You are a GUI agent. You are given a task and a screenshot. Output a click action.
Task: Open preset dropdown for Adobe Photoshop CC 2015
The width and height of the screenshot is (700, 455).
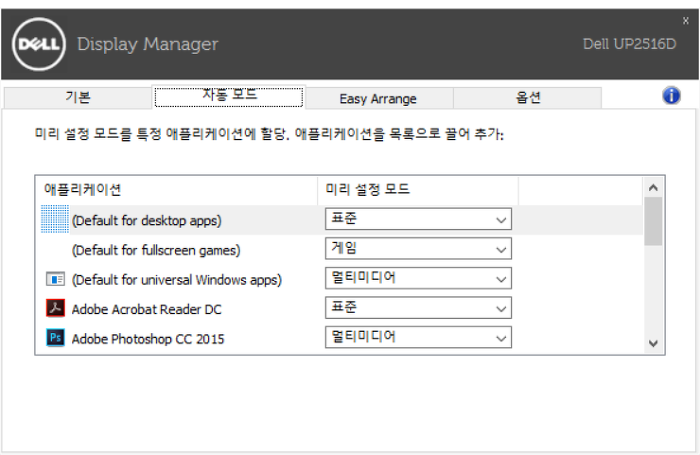coord(418,338)
